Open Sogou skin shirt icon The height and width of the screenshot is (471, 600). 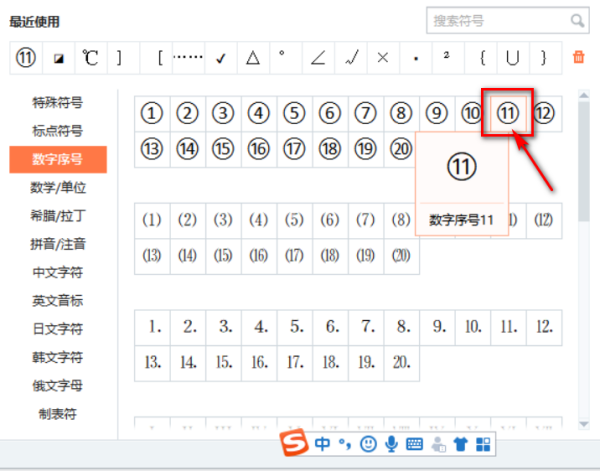click(460, 443)
